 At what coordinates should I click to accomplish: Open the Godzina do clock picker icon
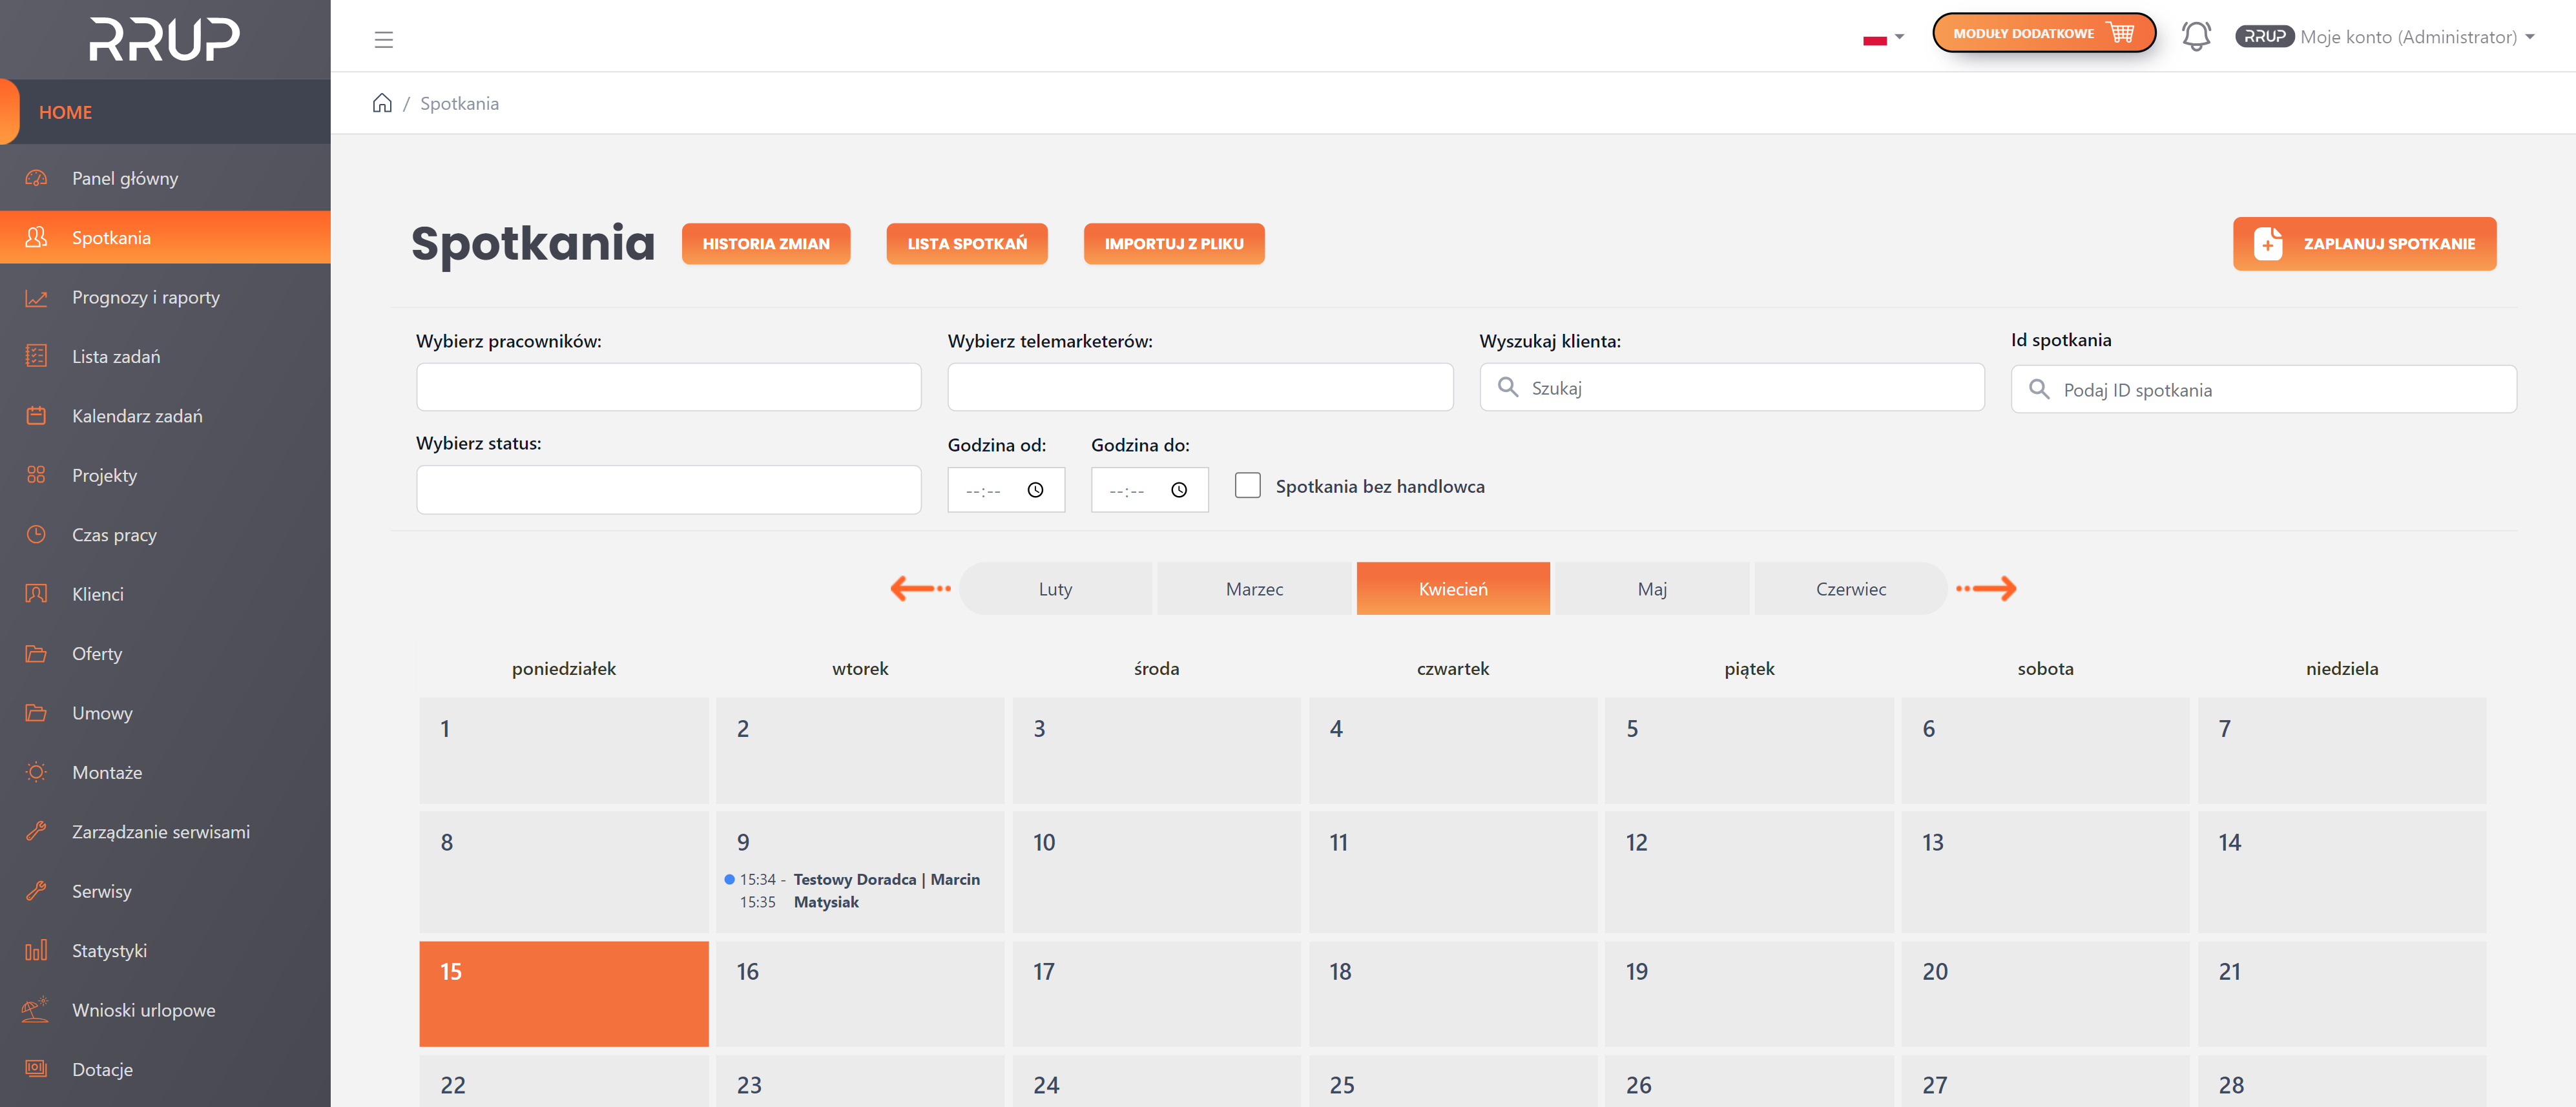point(1179,490)
